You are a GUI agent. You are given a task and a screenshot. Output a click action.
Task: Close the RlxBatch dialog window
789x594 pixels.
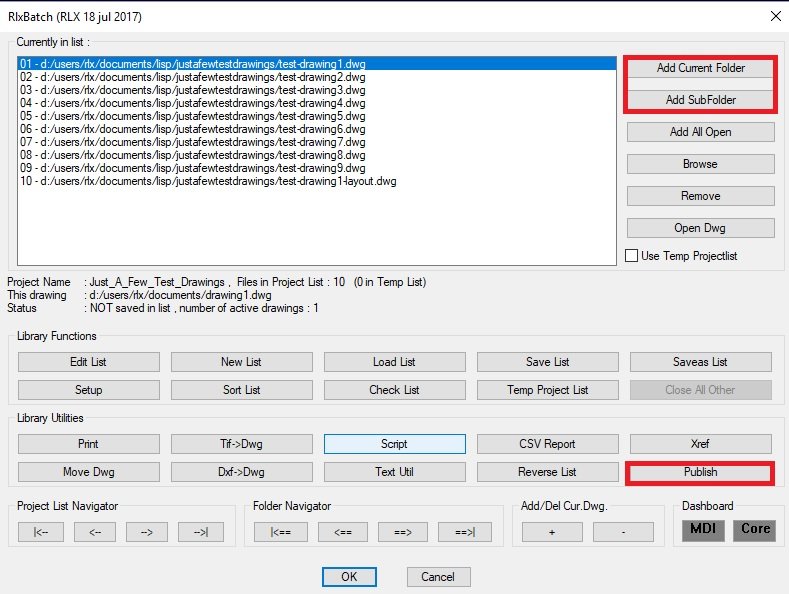[776, 16]
